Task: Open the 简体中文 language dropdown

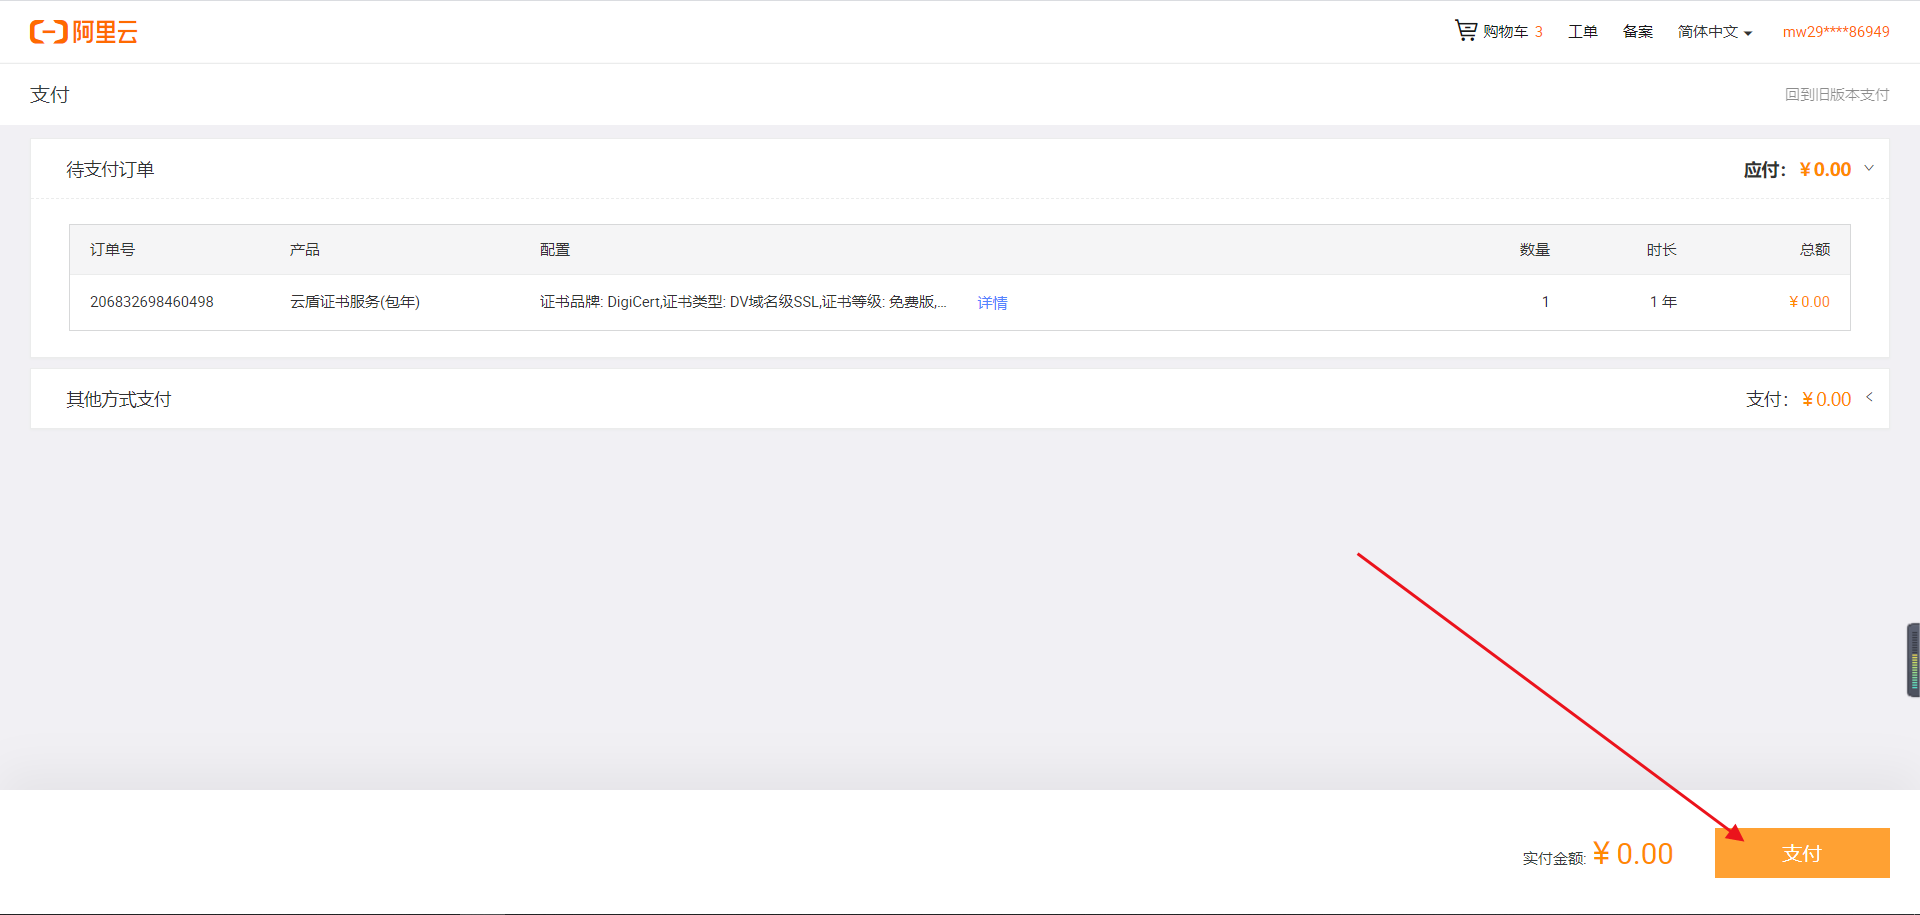Action: (1714, 32)
